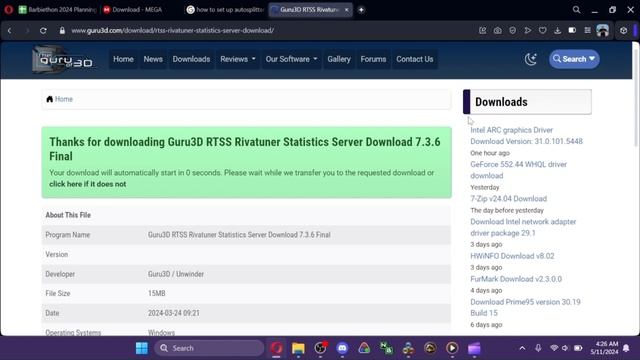Switch to how to set up autosplitter tab
This screenshot has width=640, height=360.
[x=225, y=9]
